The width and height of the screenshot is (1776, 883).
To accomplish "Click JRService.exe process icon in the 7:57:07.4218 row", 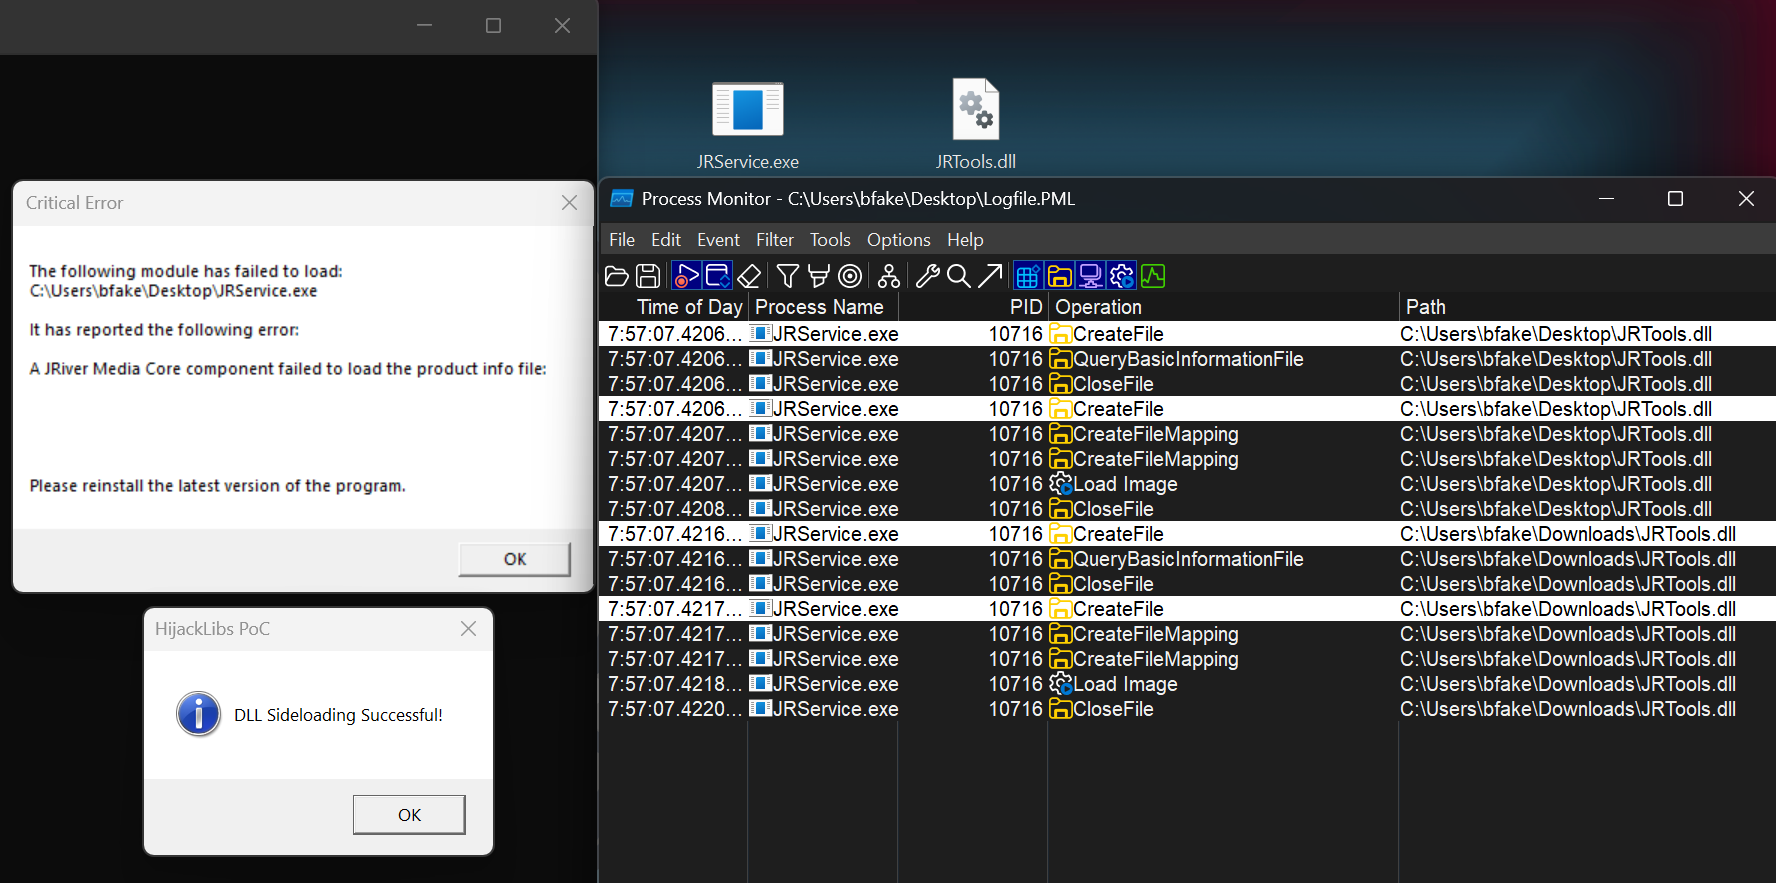I will [760, 683].
